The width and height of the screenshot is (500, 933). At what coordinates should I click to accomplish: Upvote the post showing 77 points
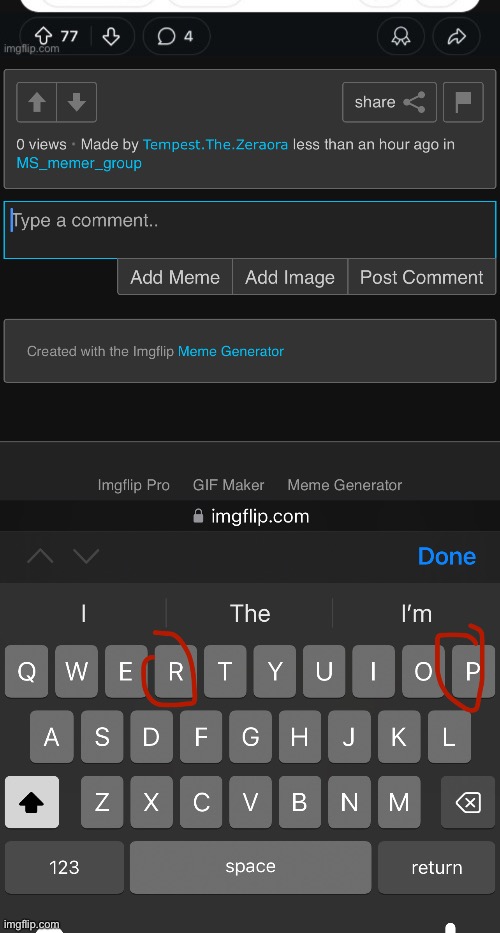pyautogui.click(x=45, y=37)
